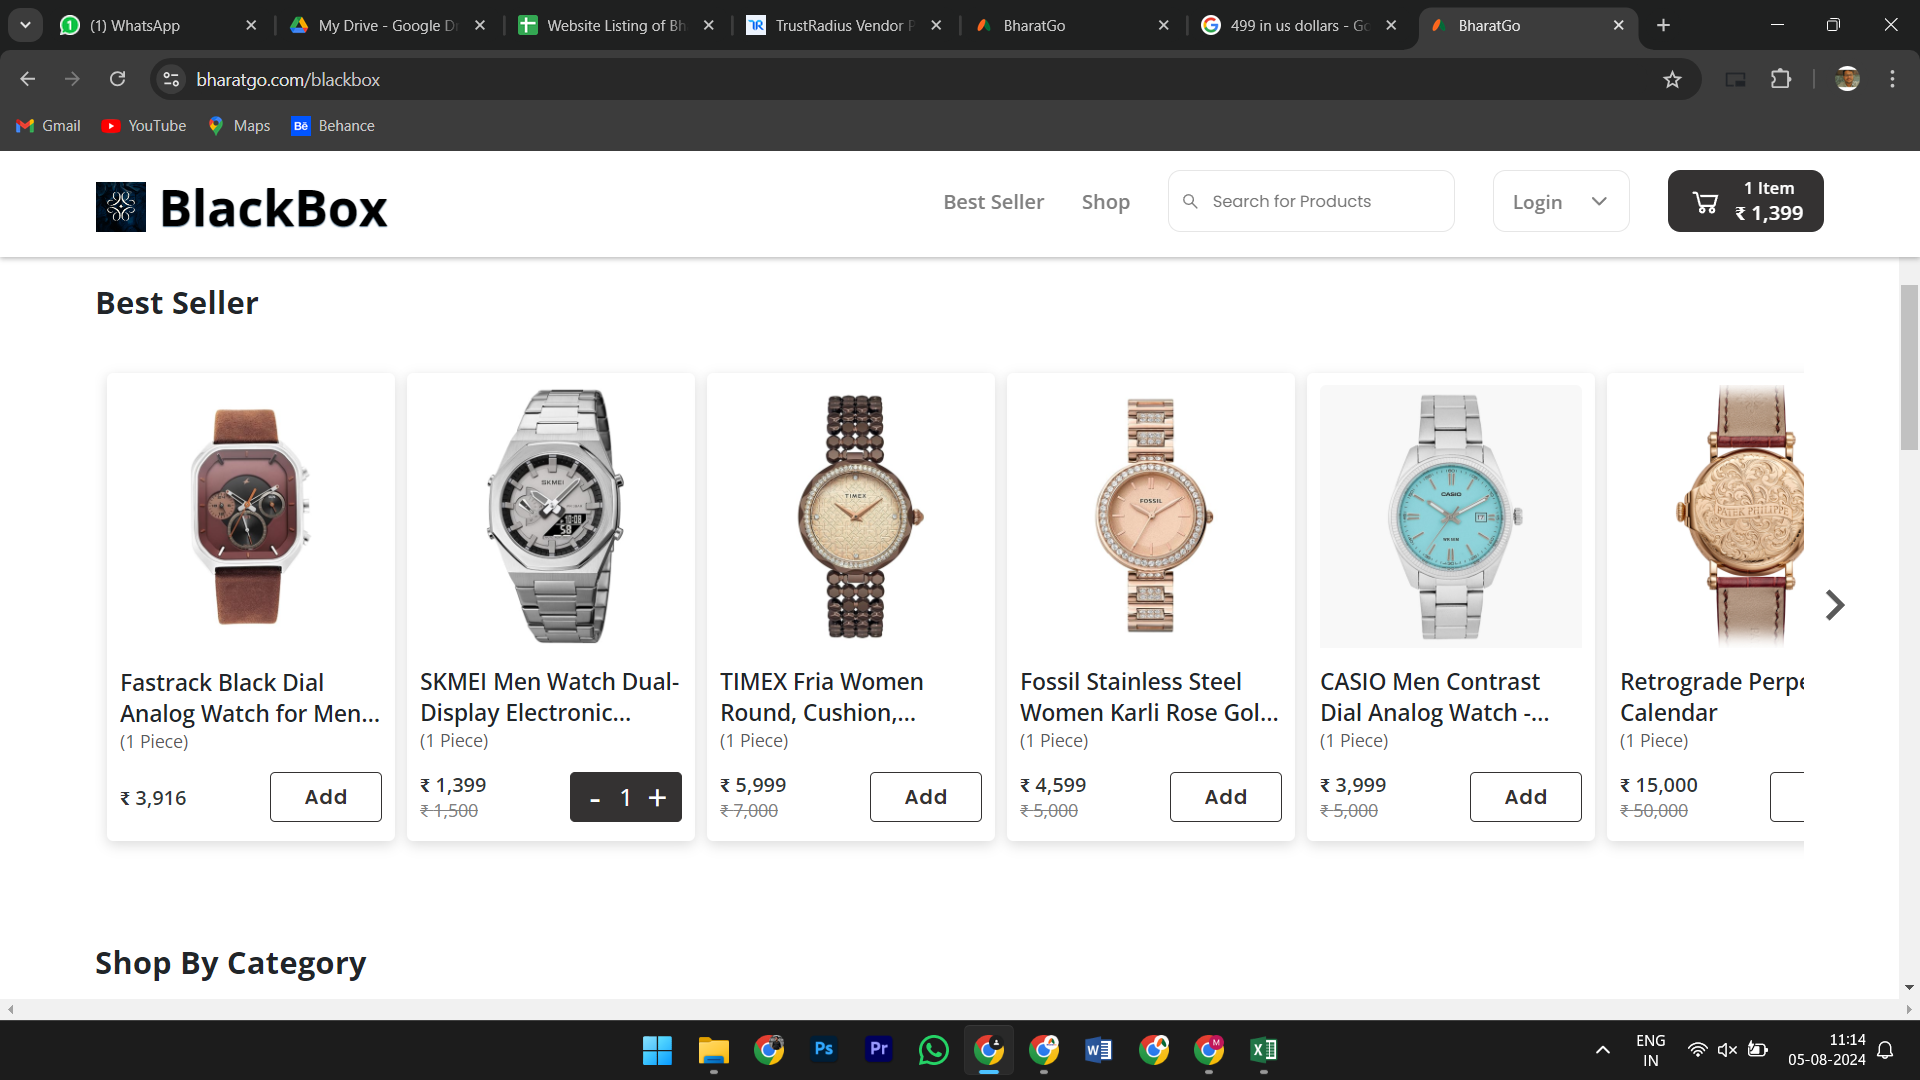
Task: Open Photoshop from the taskbar
Action: coord(823,1049)
